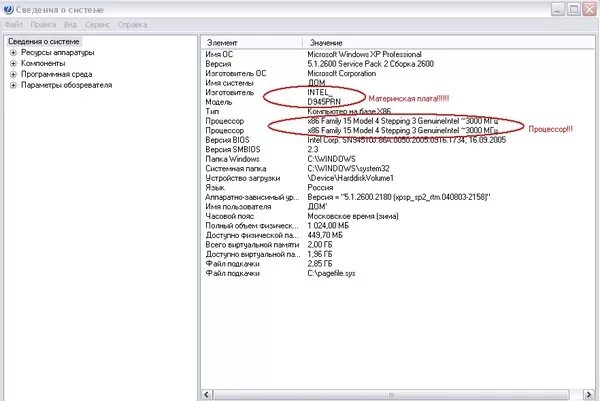The height and width of the screenshot is (401, 600).
Task: Click the 1,96 ГБ value
Action: (320, 254)
